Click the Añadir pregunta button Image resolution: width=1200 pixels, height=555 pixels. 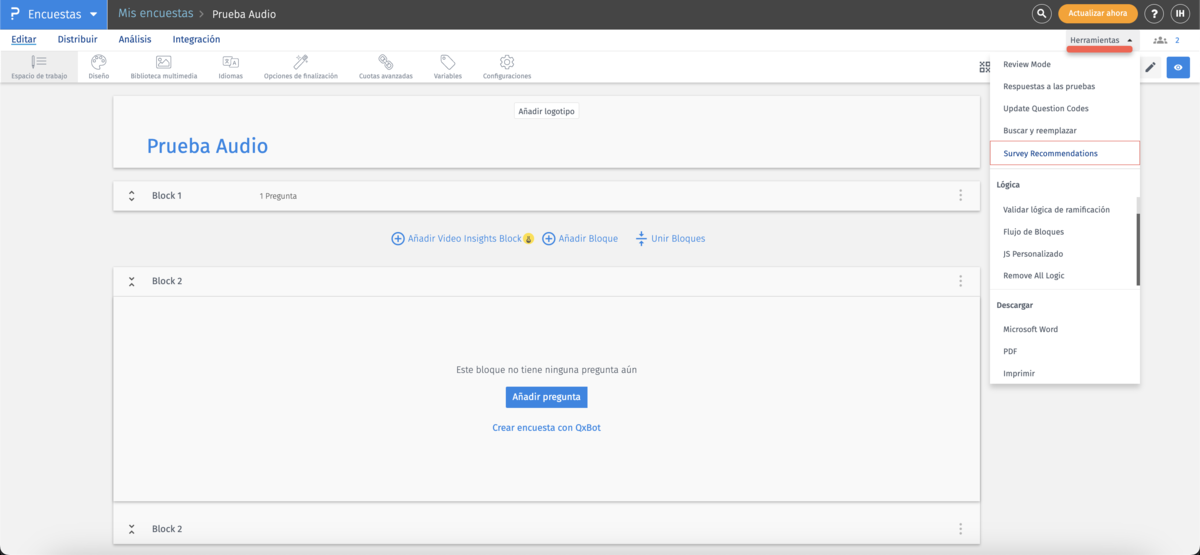pyautogui.click(x=546, y=397)
